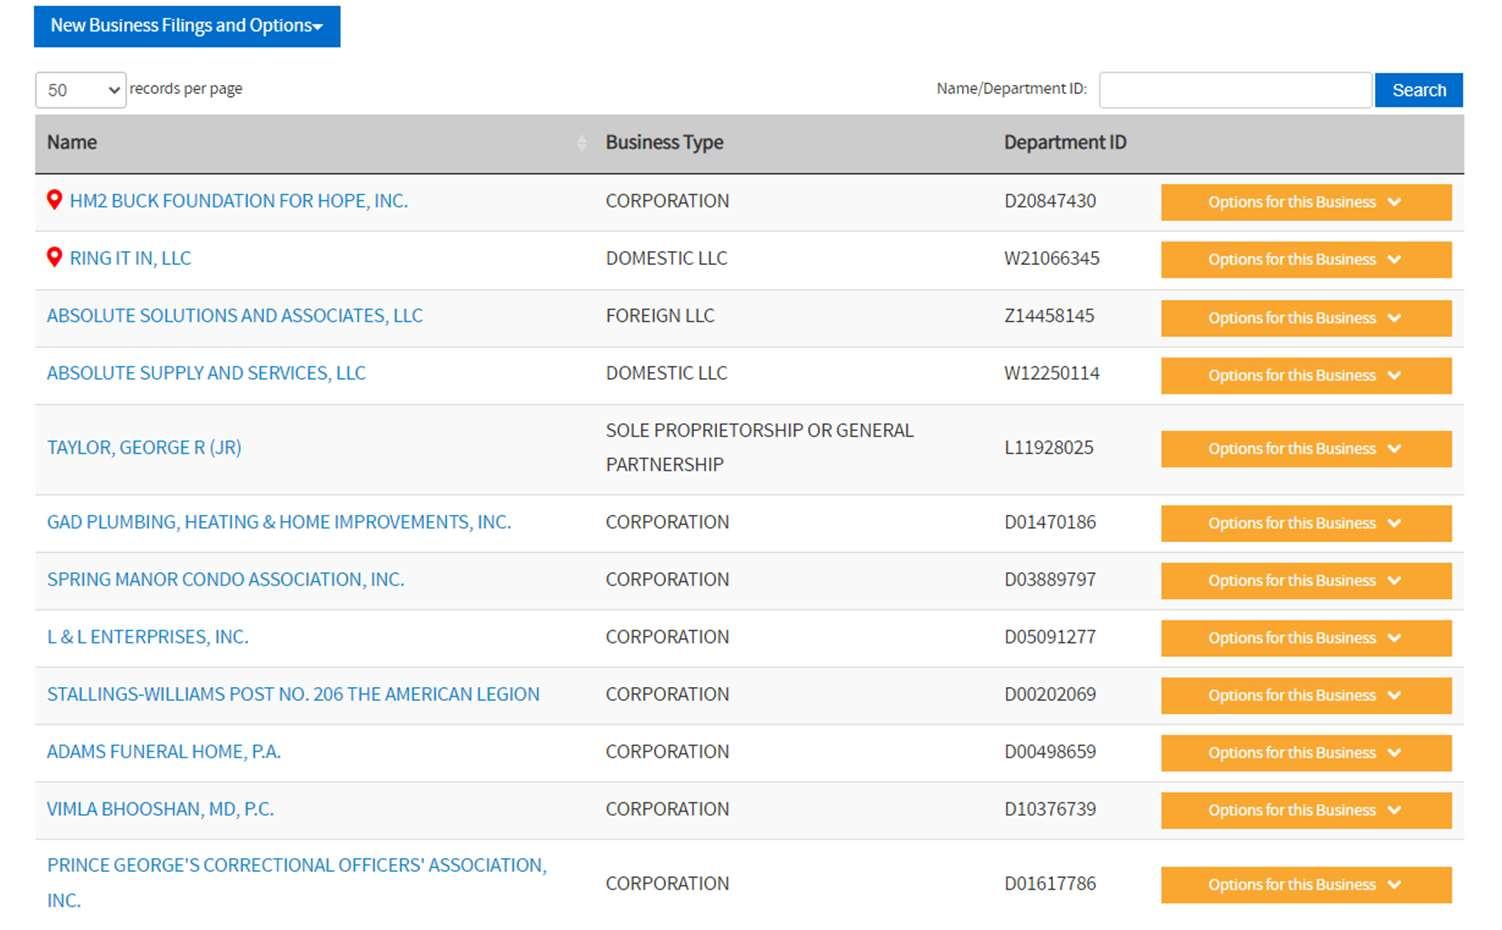Expand options for VIMLA BHOOSHAN, MD, P.C.
The image size is (1502, 930).
tap(1306, 810)
